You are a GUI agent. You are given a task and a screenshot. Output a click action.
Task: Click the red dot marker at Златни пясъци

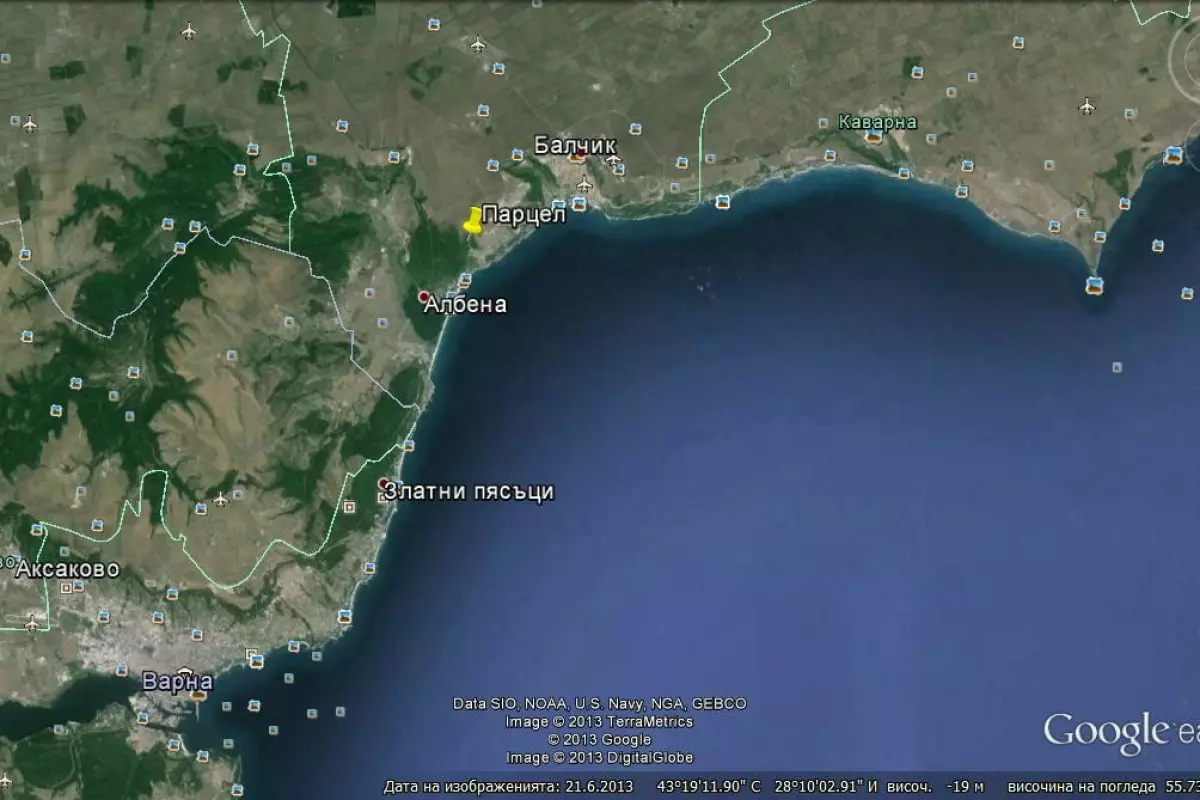[383, 484]
